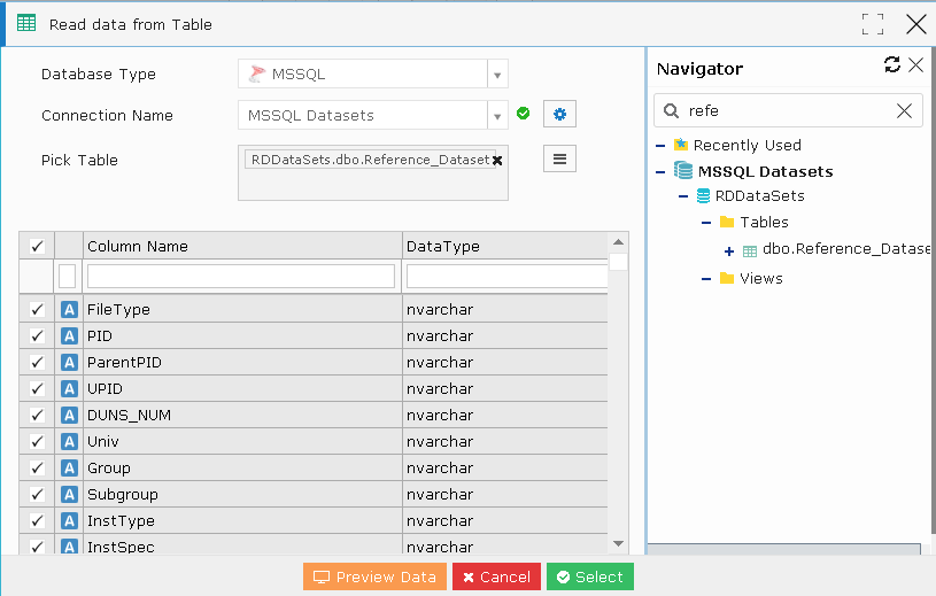Click the green Select button
This screenshot has height=596, width=936.
point(590,577)
